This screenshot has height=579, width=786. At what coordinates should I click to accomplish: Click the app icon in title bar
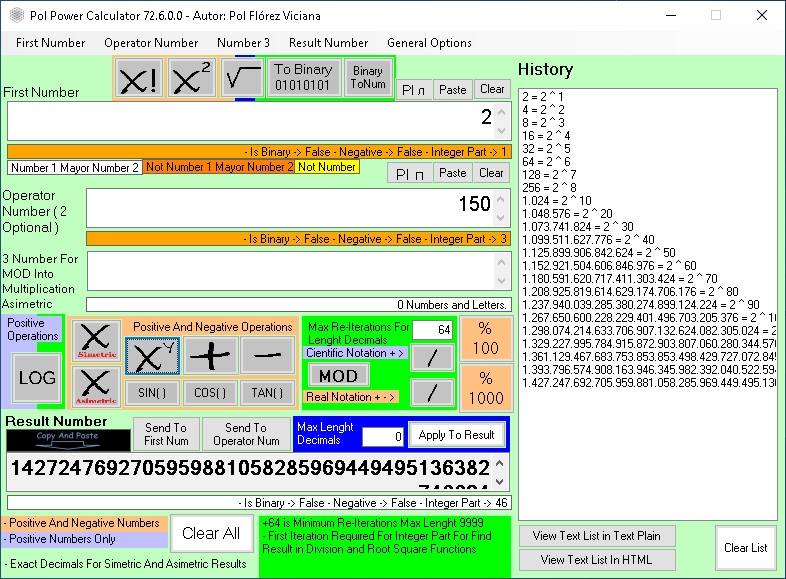click(17, 15)
